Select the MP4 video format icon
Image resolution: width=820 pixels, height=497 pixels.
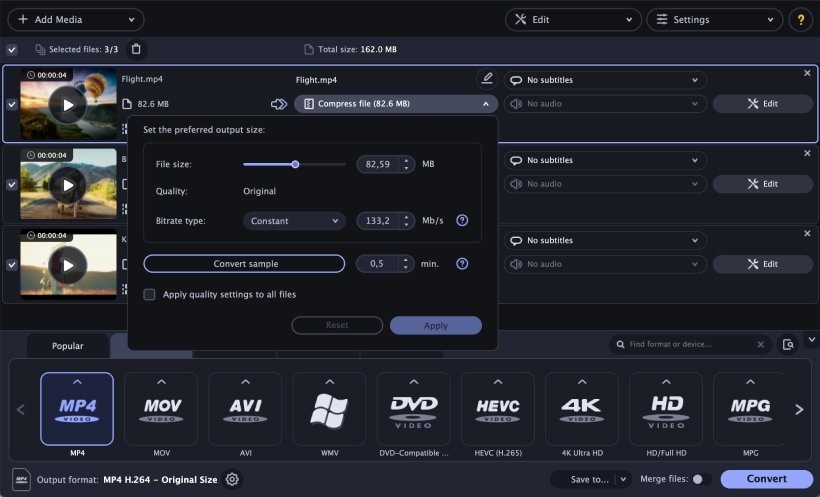(77, 409)
